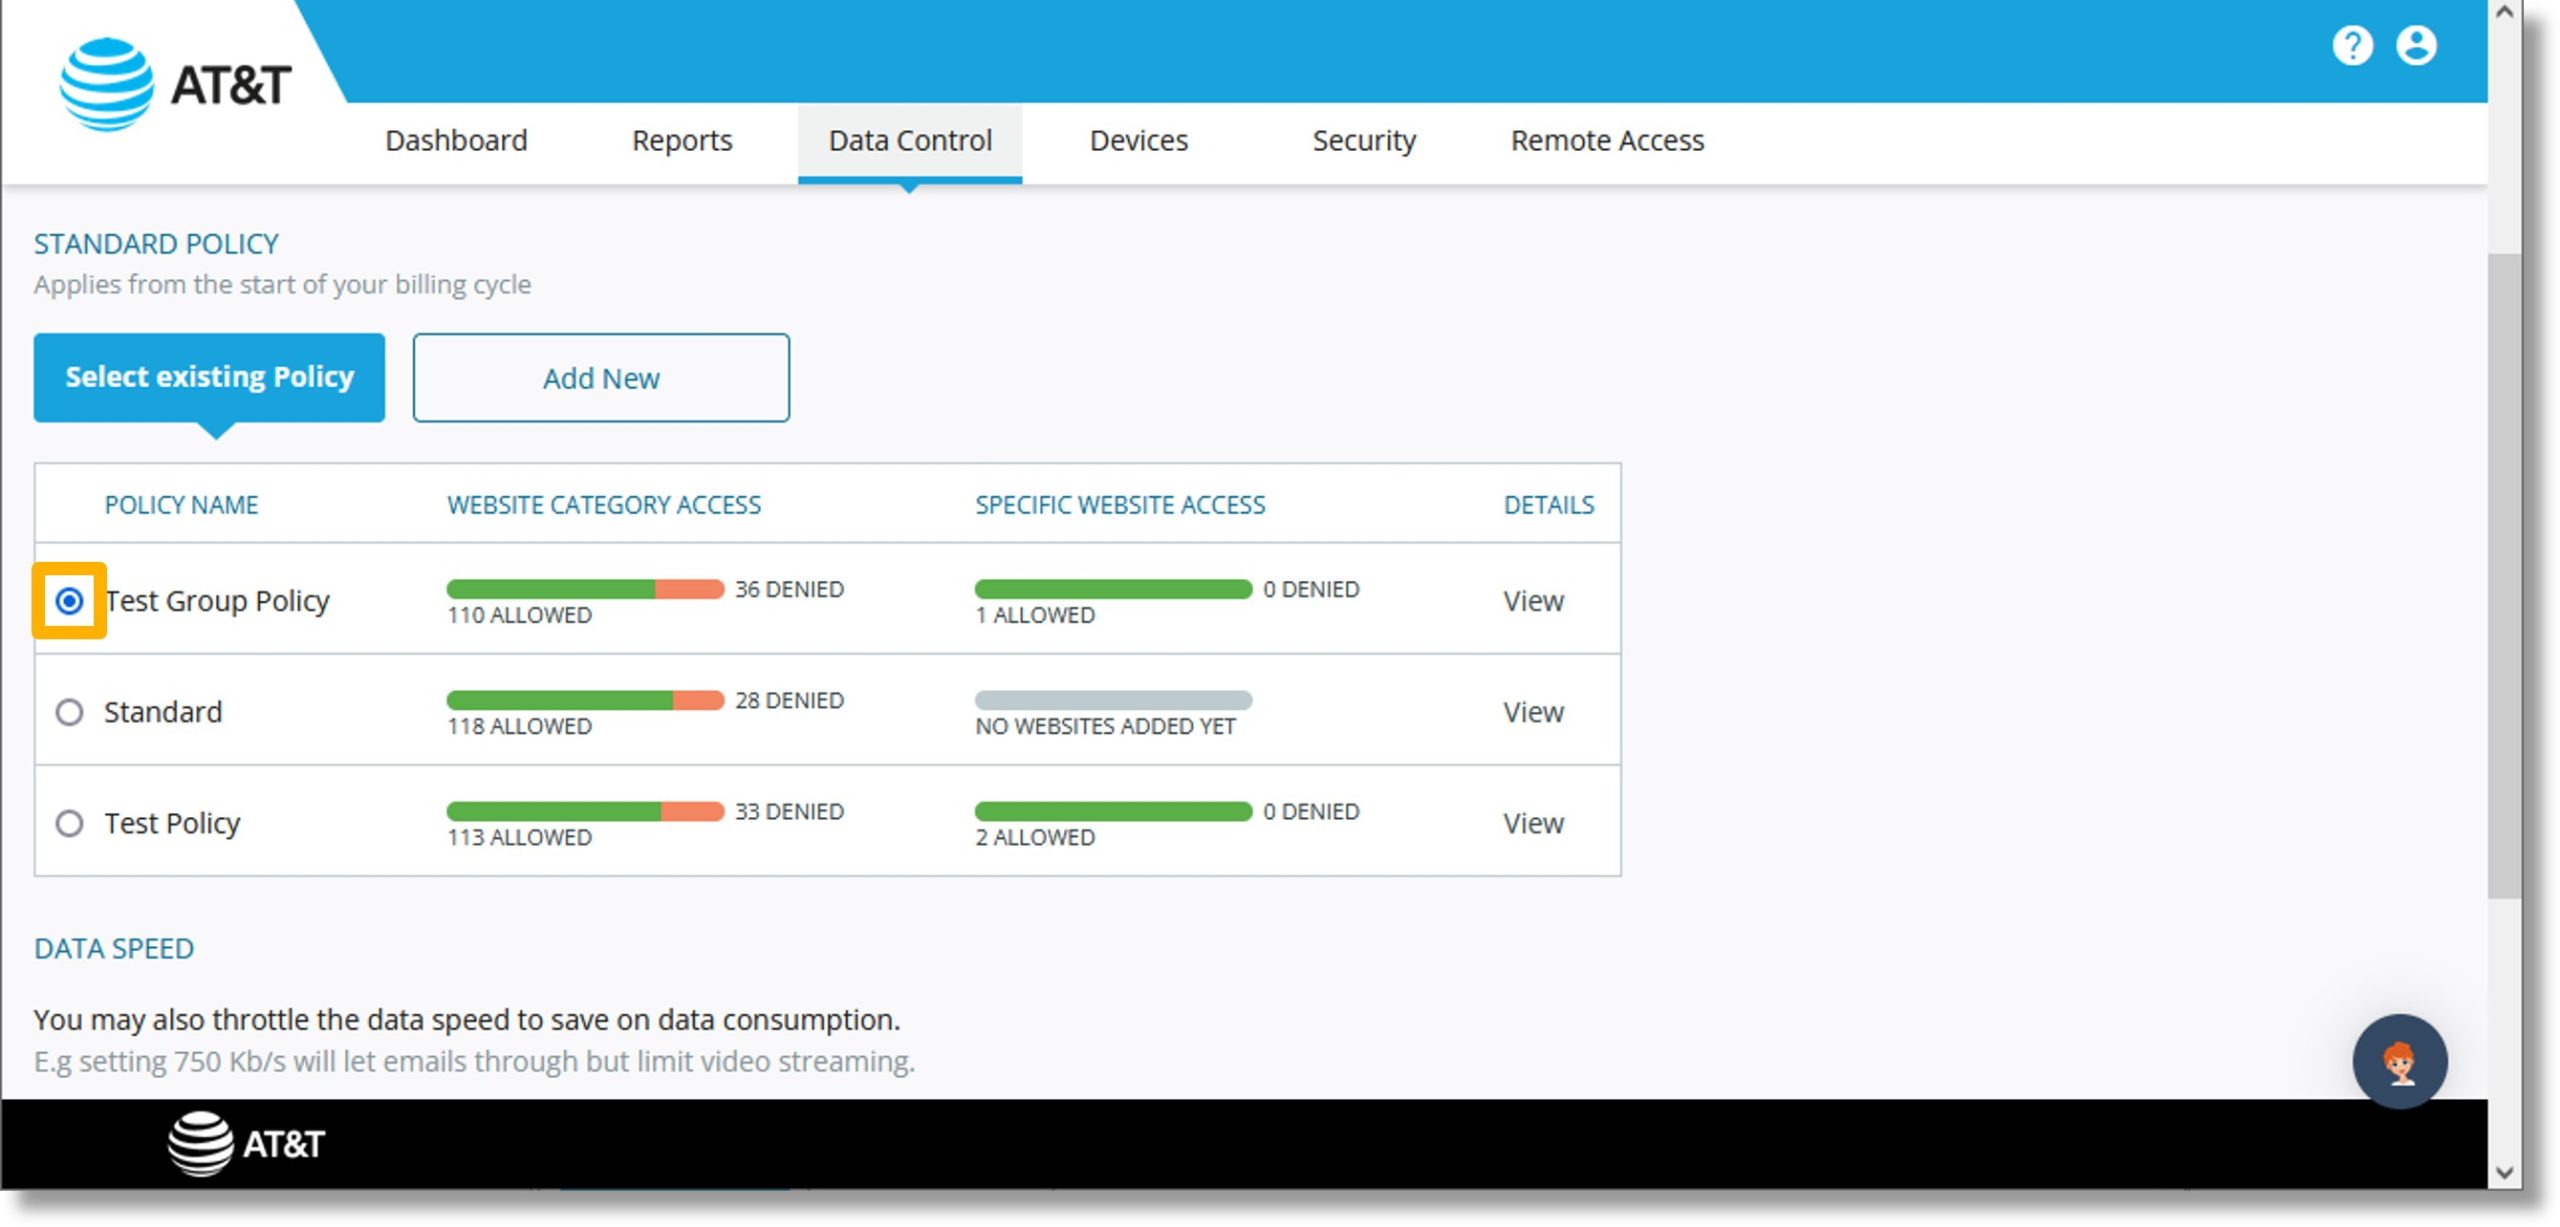Screen dimensions: 2560x1227
Task: Click the Test Group Policy name
Action: point(217,601)
